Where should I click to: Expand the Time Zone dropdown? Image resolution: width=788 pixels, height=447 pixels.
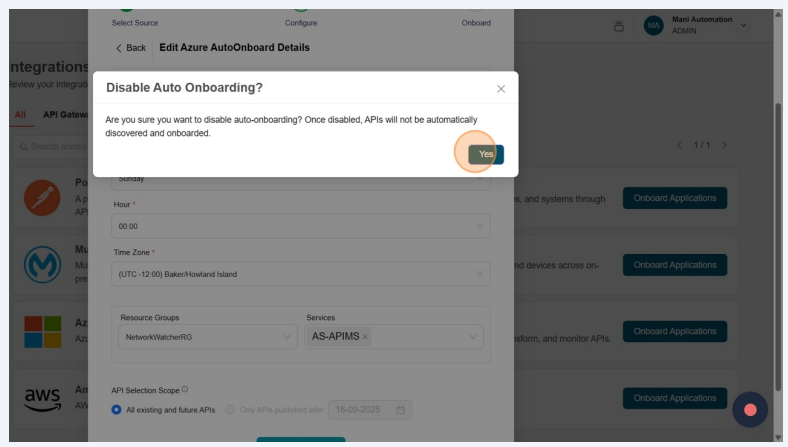(x=301, y=274)
